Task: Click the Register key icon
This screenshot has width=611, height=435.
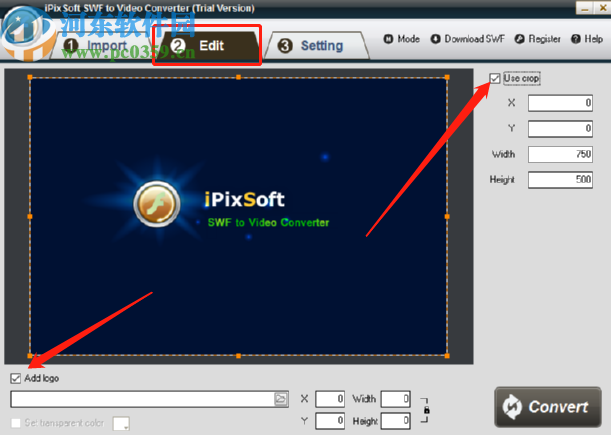Action: [519, 39]
